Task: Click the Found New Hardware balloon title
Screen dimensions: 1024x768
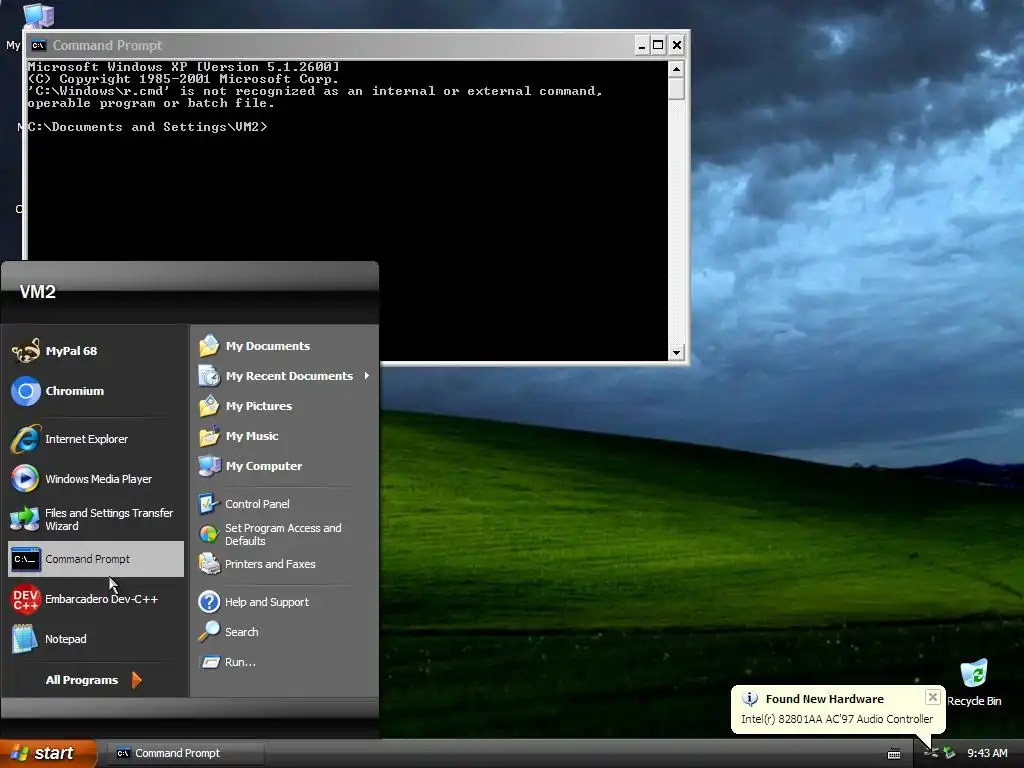Action: pos(824,699)
